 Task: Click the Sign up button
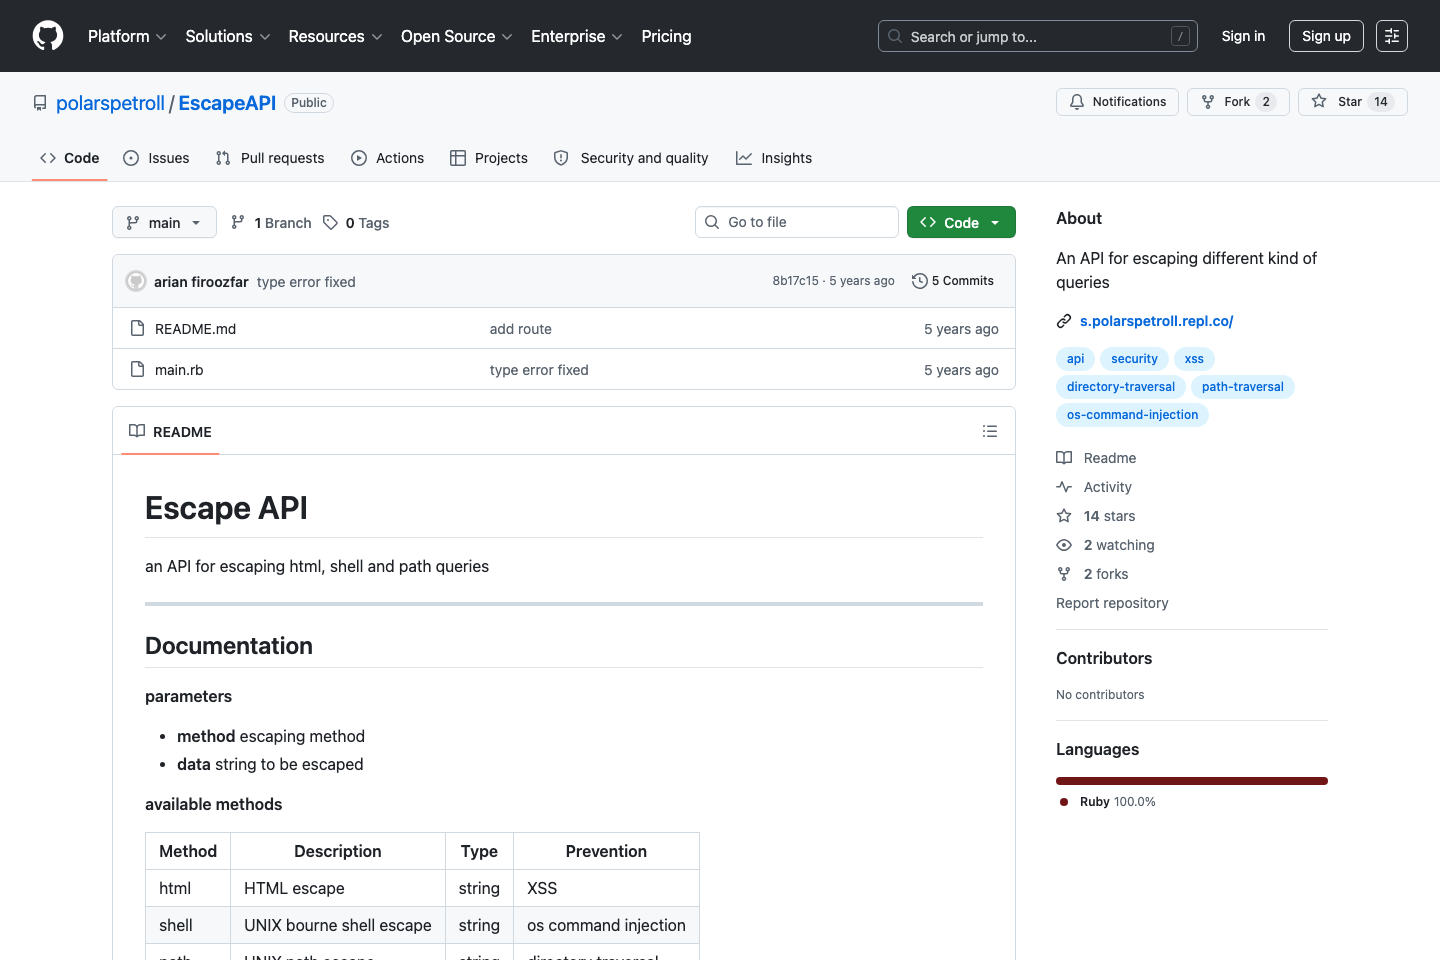coord(1326,36)
